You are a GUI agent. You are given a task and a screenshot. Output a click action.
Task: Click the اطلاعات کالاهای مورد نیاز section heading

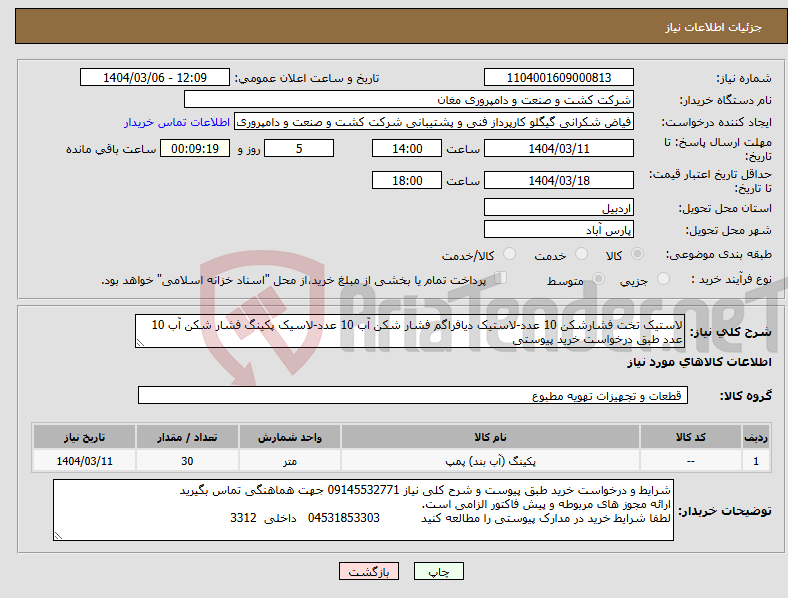click(699, 362)
